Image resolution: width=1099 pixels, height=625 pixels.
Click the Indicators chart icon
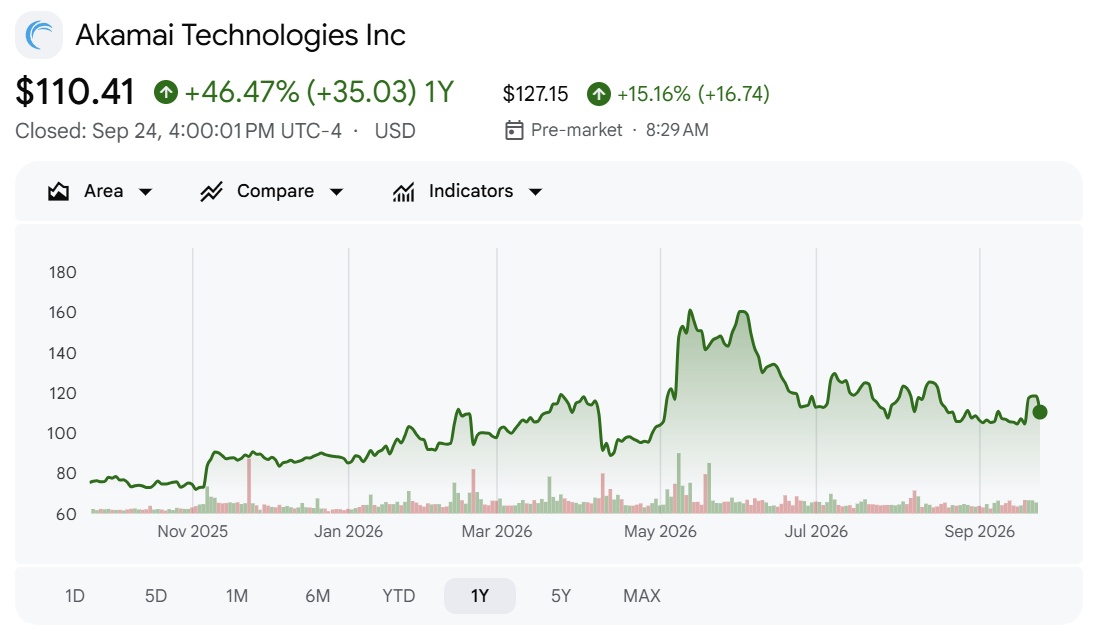point(403,191)
